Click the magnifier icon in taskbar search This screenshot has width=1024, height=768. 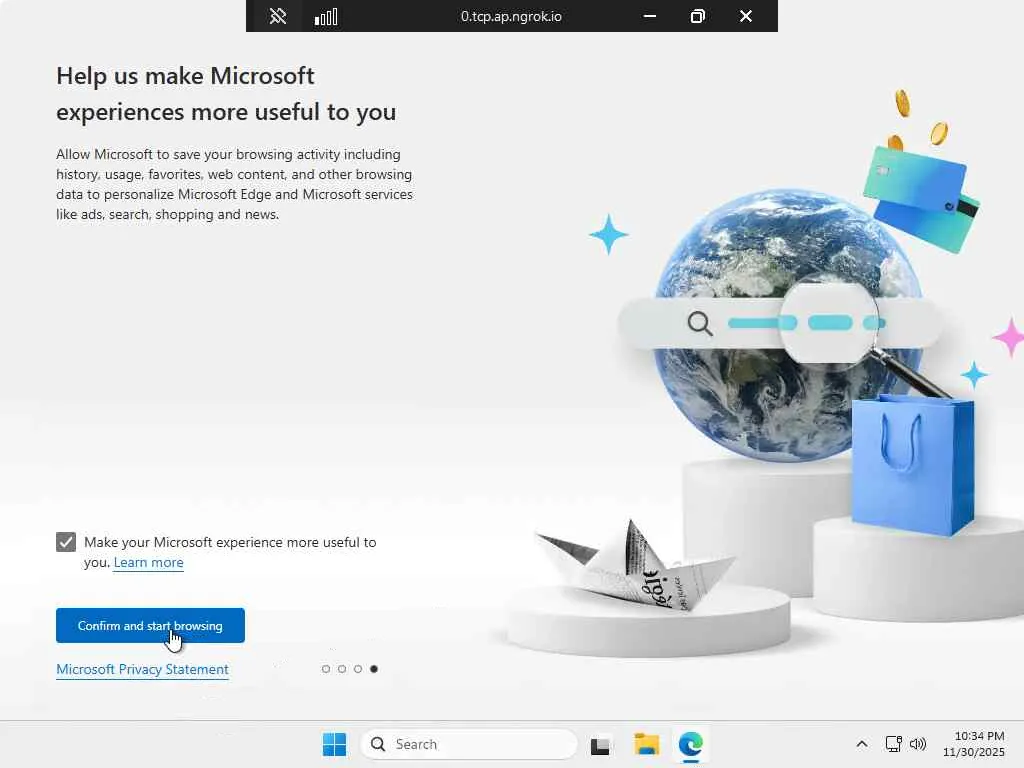[x=378, y=744]
